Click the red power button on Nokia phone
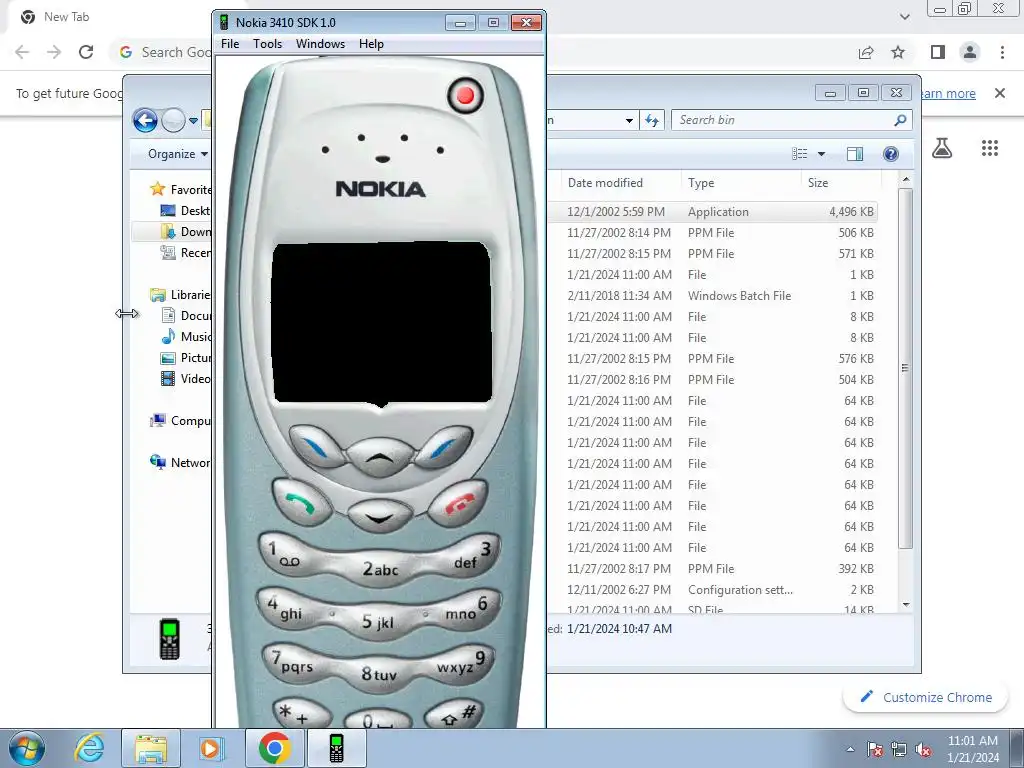 [465, 96]
